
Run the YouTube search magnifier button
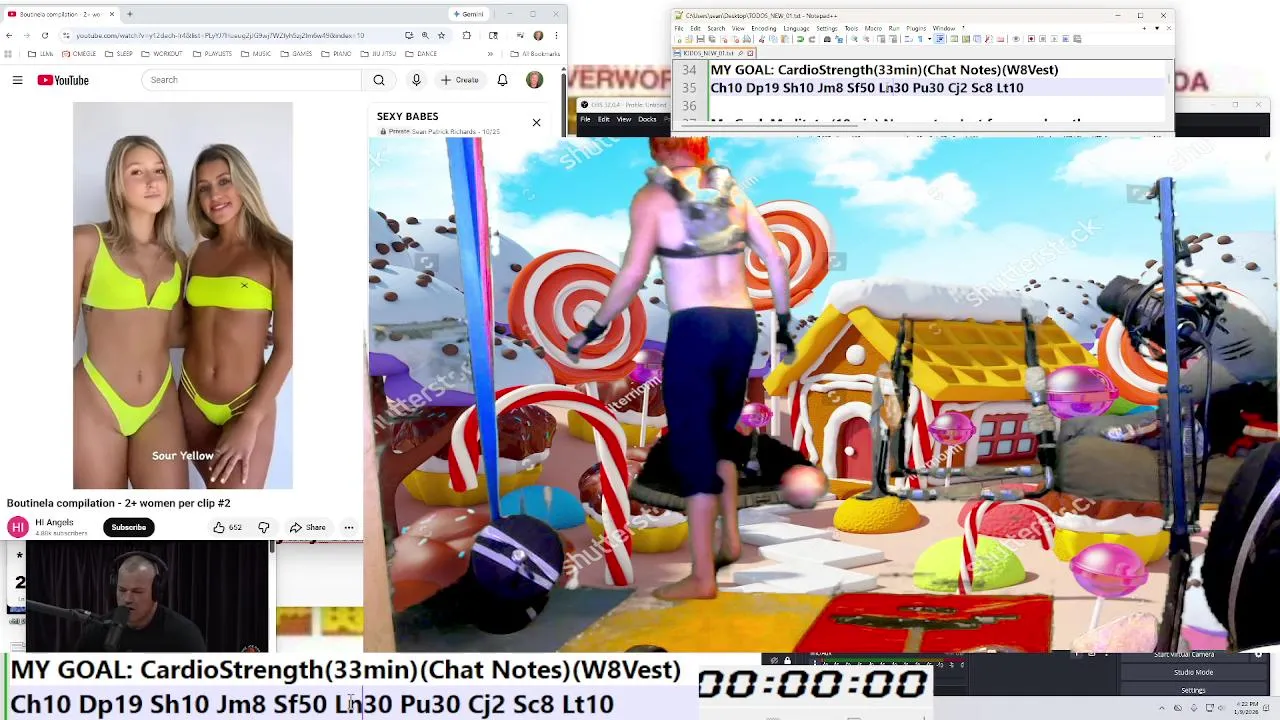pos(379,80)
